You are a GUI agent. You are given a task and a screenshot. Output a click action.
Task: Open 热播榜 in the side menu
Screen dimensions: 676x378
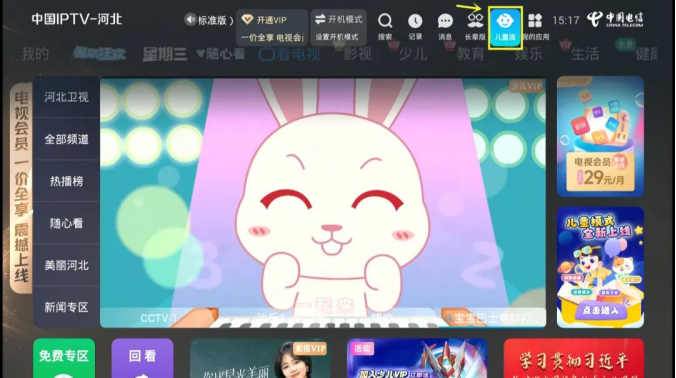(66, 181)
